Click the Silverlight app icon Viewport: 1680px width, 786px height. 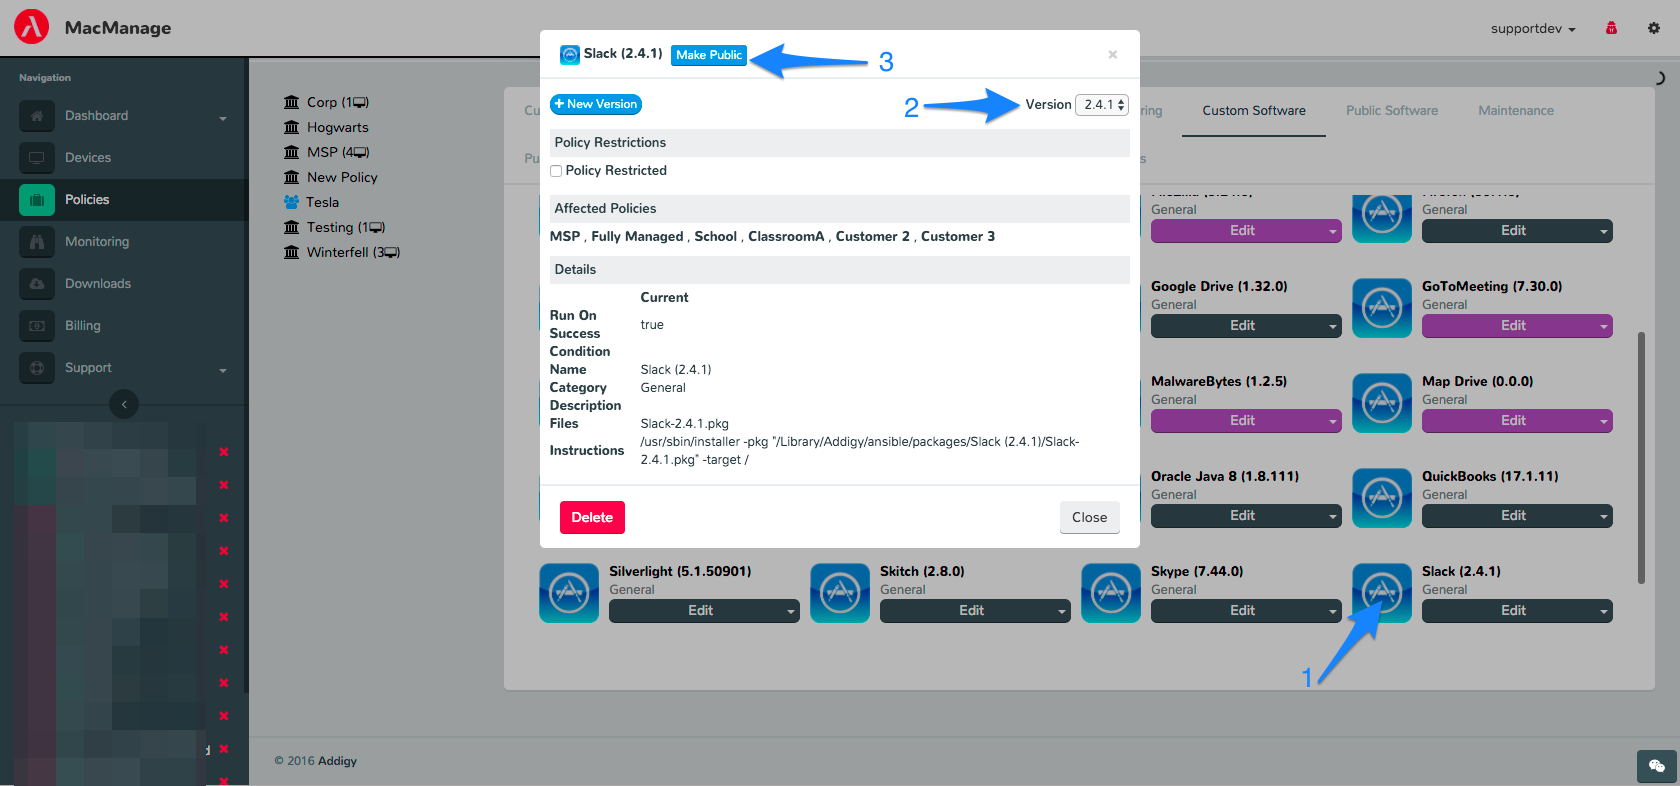click(x=569, y=593)
